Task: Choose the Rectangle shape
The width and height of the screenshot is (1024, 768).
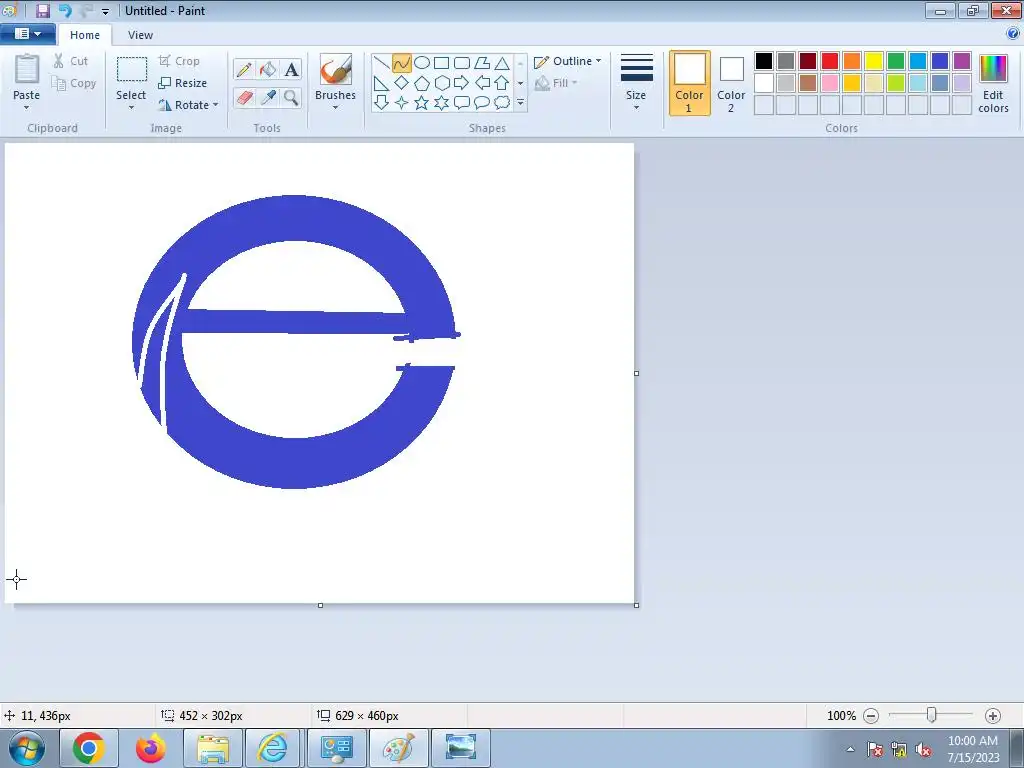Action: pos(441,63)
